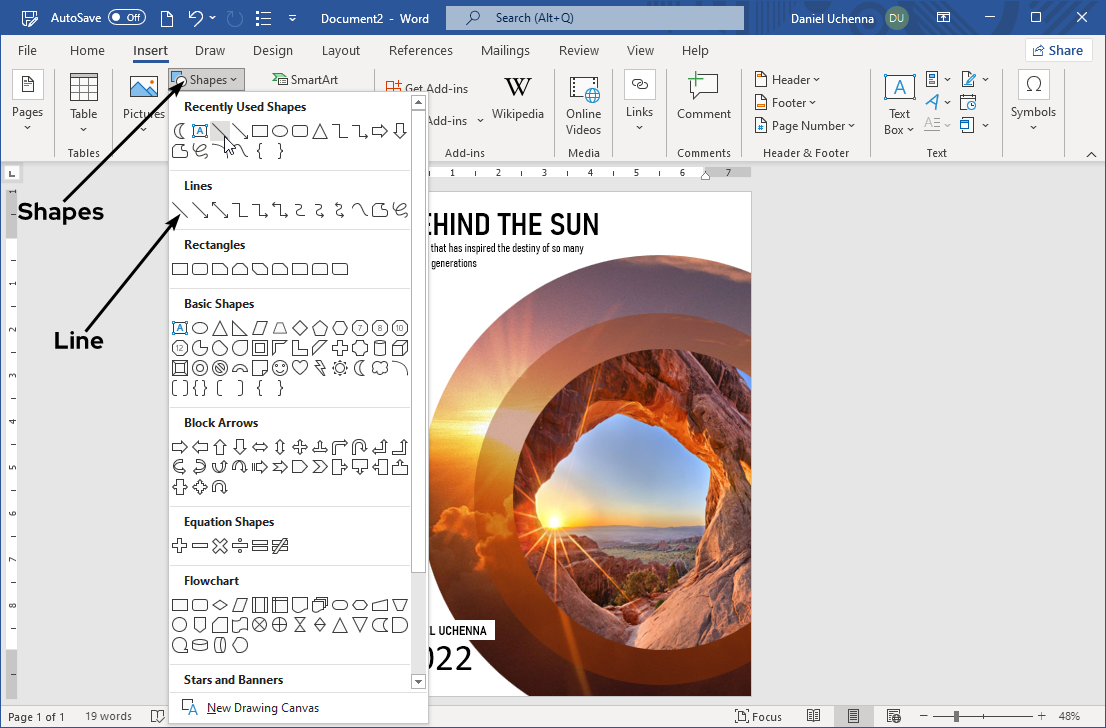Click the zoom slider in status bar

(956, 716)
